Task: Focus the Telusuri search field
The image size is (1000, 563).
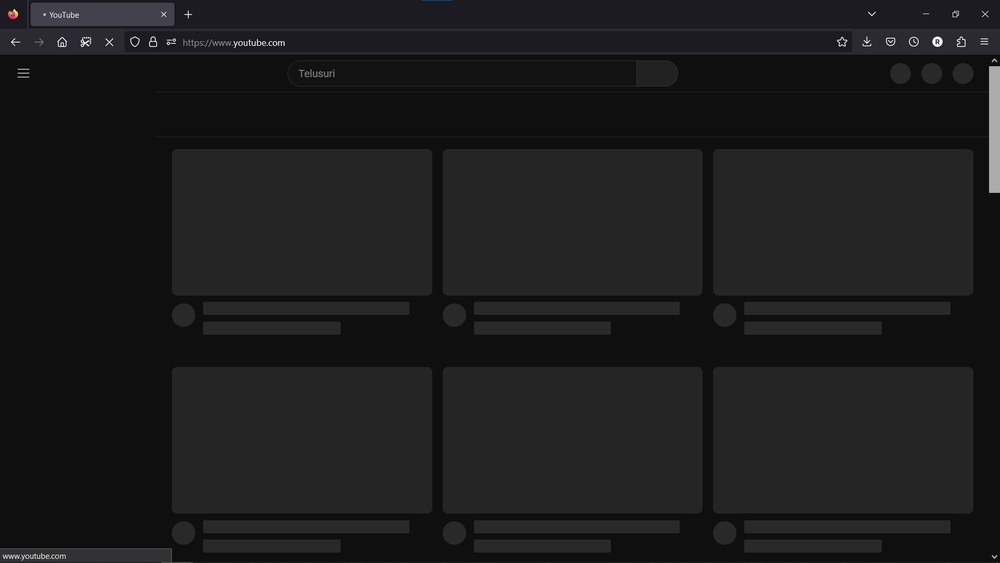Action: [x=462, y=73]
